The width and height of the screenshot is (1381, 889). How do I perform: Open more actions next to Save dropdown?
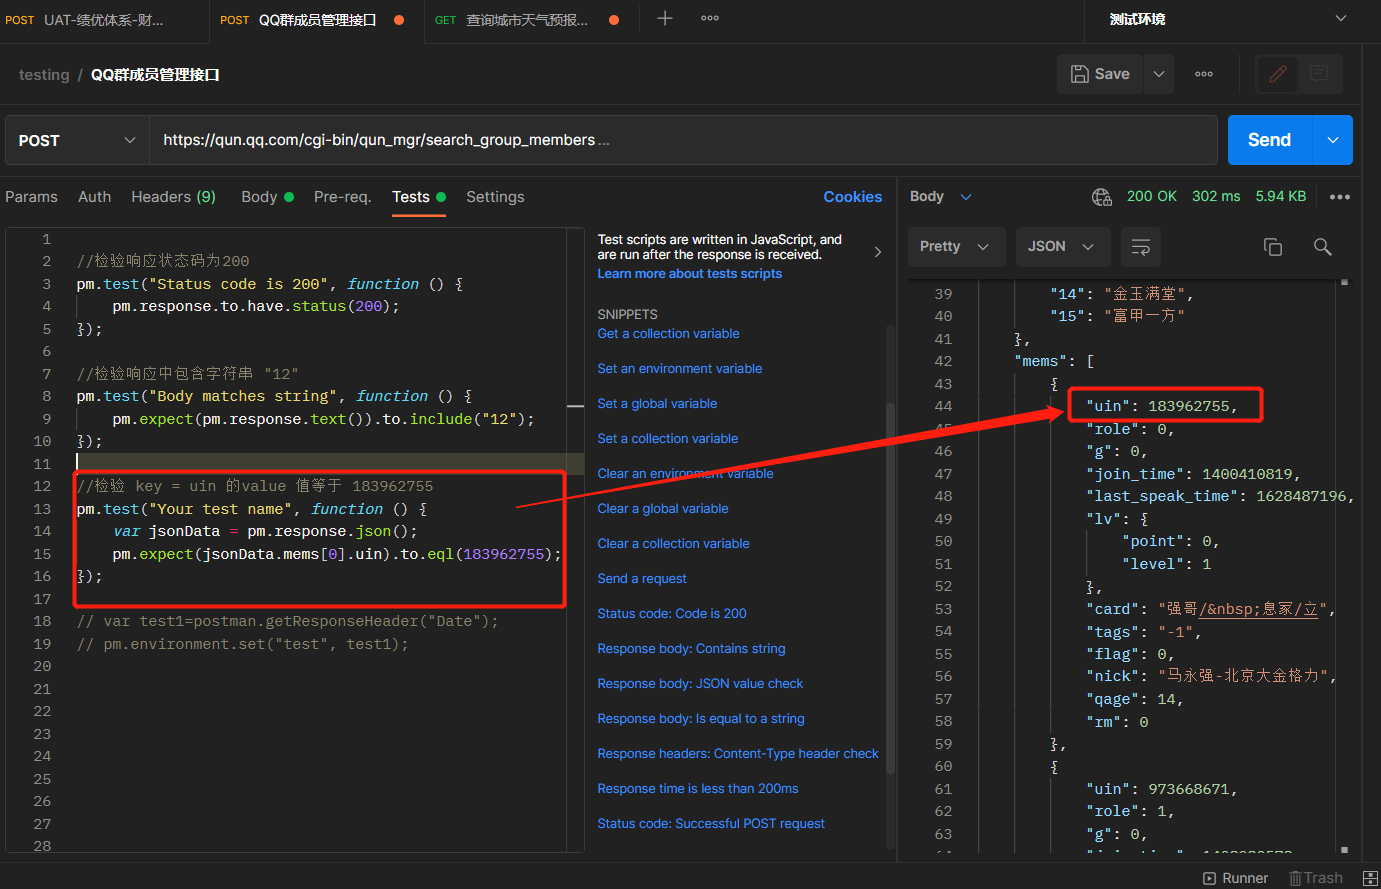coord(1204,74)
